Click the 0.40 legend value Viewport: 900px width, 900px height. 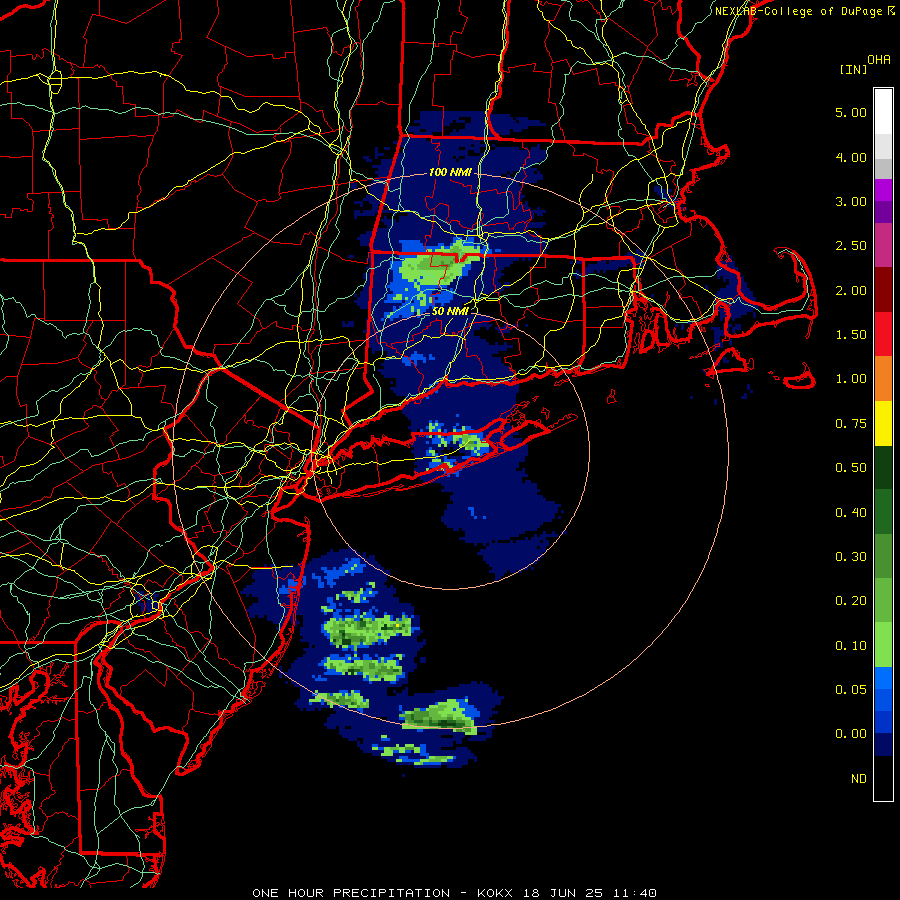point(851,513)
